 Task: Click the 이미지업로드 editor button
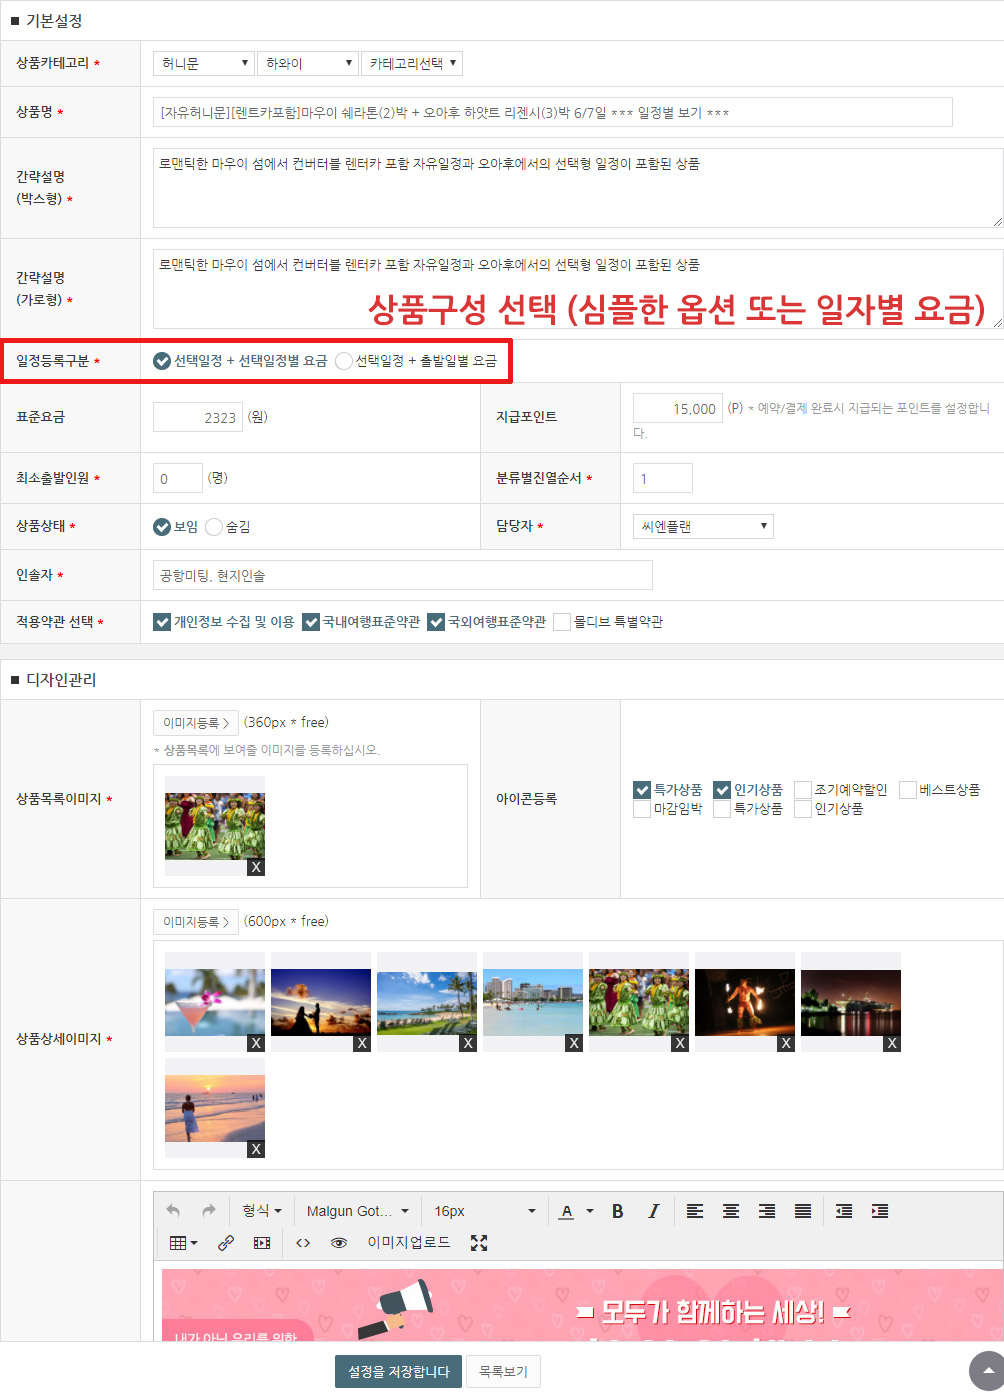pos(408,1243)
